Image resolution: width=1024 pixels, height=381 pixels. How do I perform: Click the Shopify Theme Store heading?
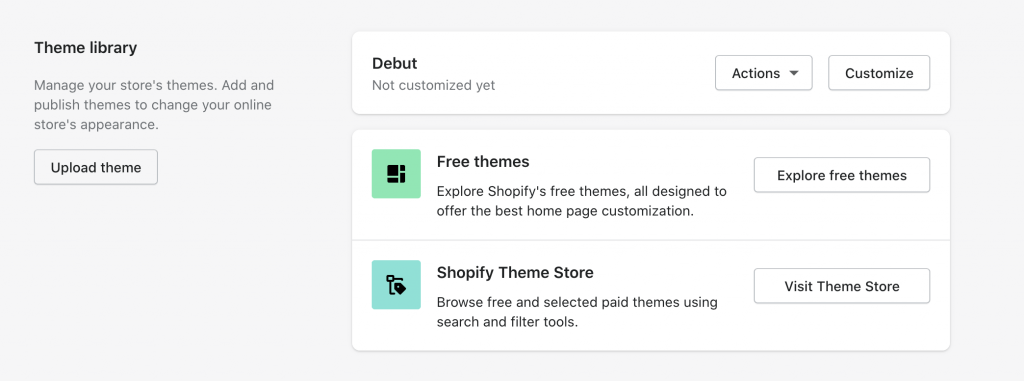515,273
